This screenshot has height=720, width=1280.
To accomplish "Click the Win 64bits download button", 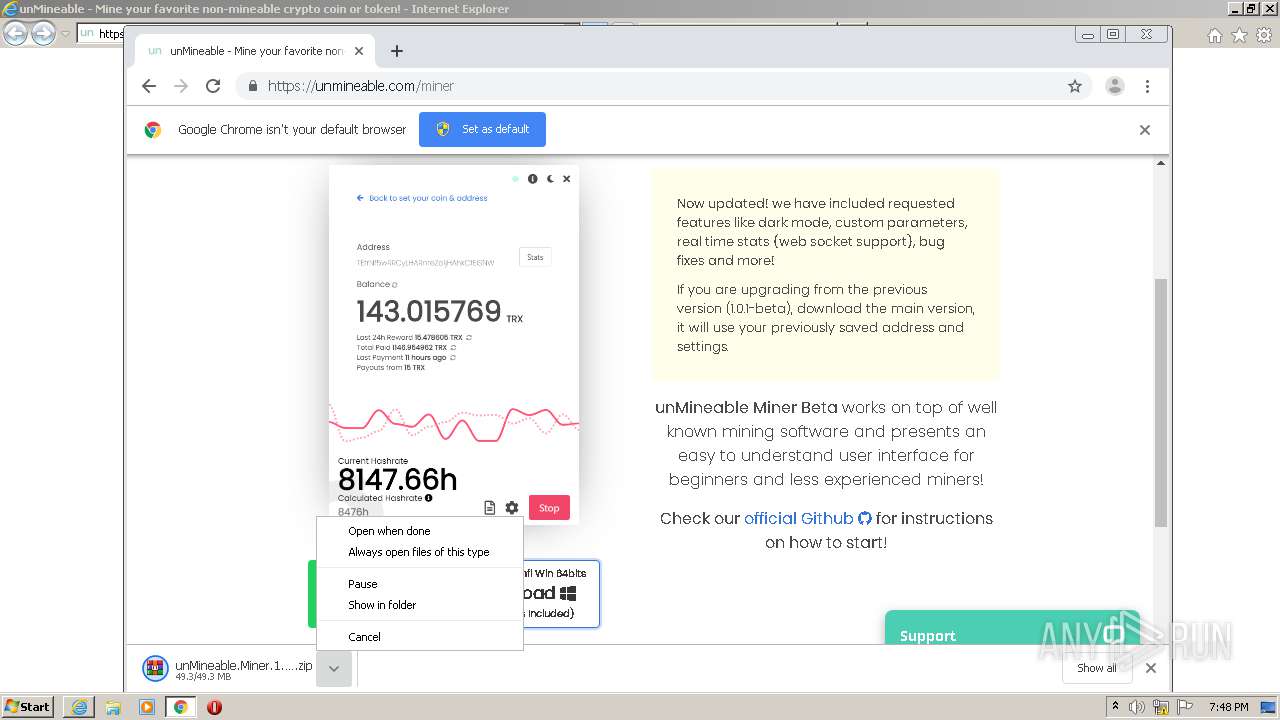I will (561, 593).
